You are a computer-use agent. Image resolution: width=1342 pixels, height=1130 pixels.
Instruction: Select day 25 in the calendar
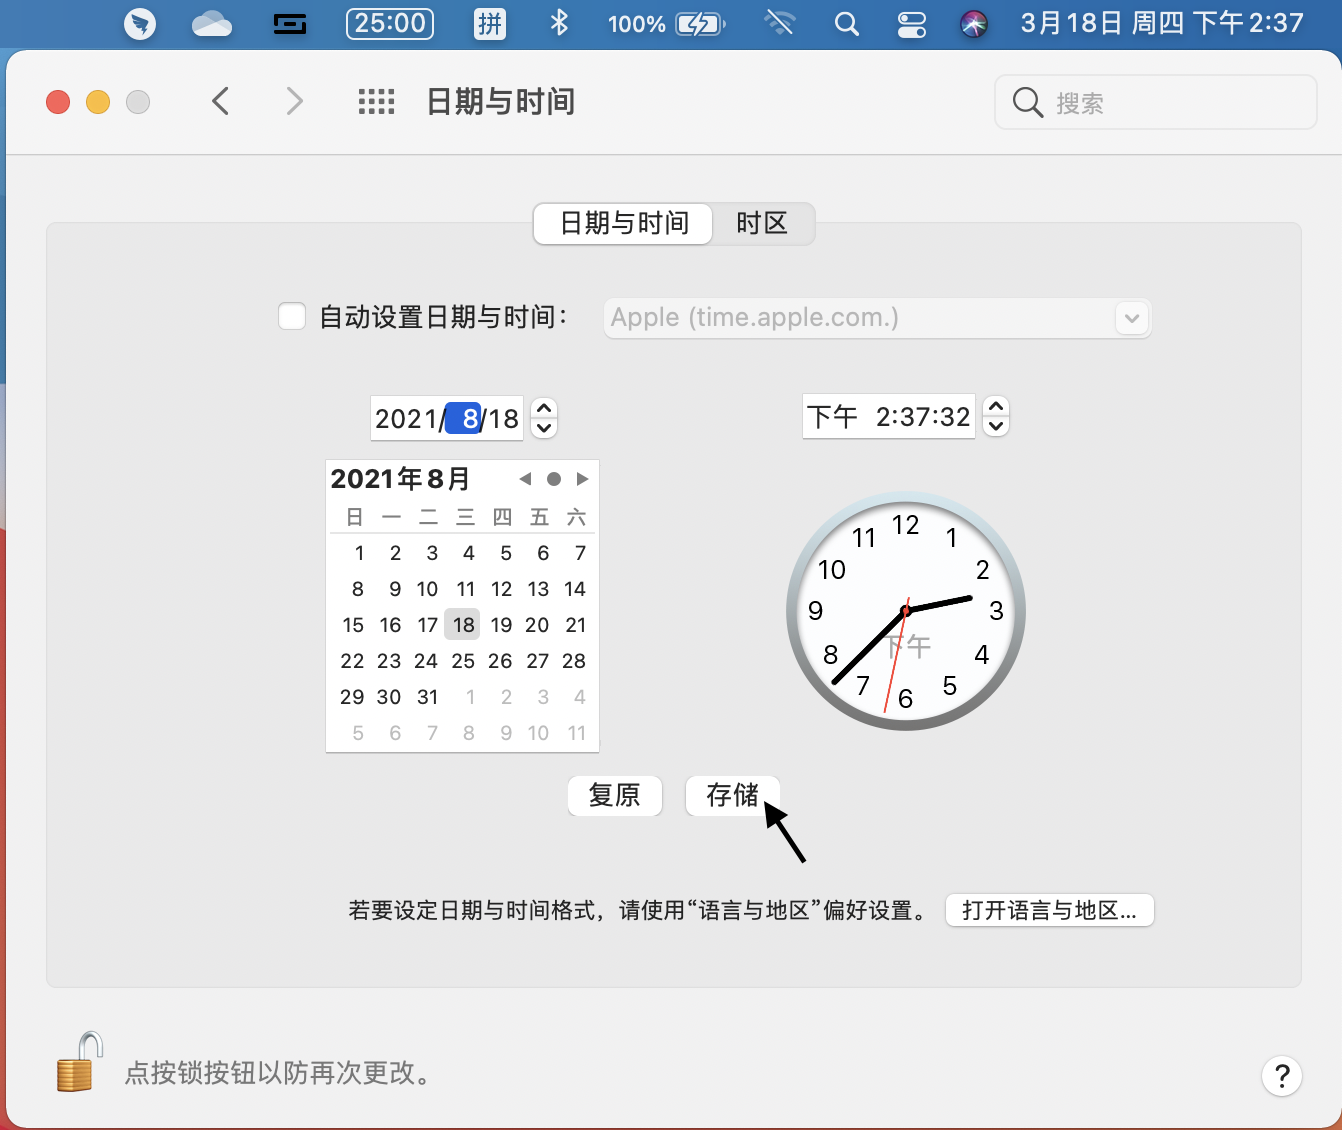(x=463, y=661)
